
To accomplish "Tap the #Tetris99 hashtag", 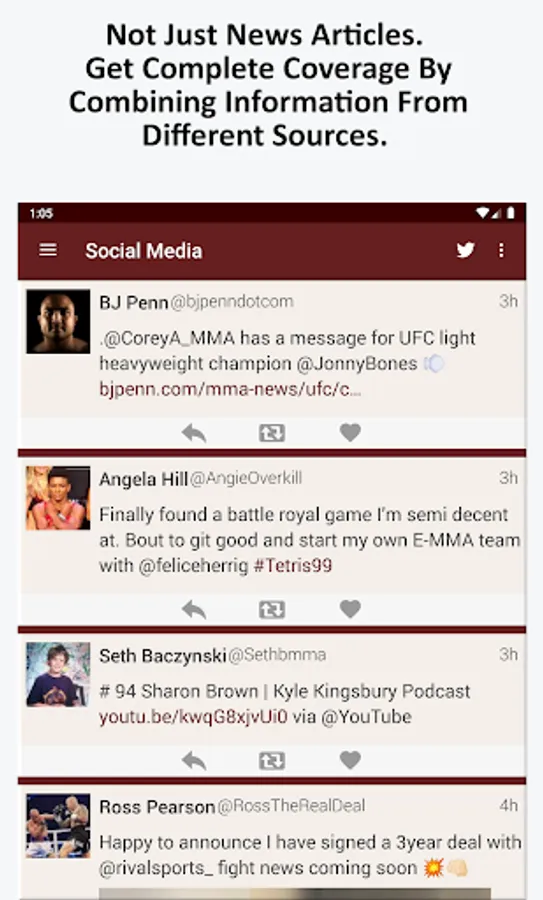I will (x=293, y=565).
